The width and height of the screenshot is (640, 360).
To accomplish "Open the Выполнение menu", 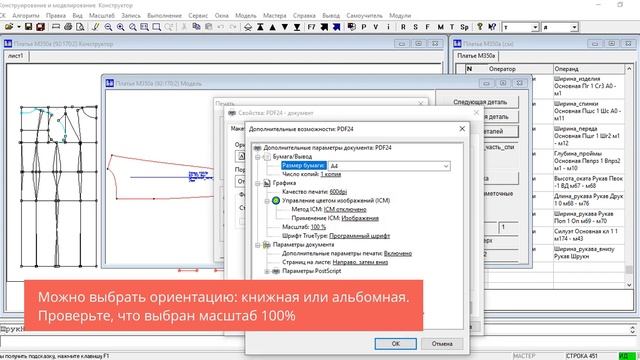I will point(164,16).
